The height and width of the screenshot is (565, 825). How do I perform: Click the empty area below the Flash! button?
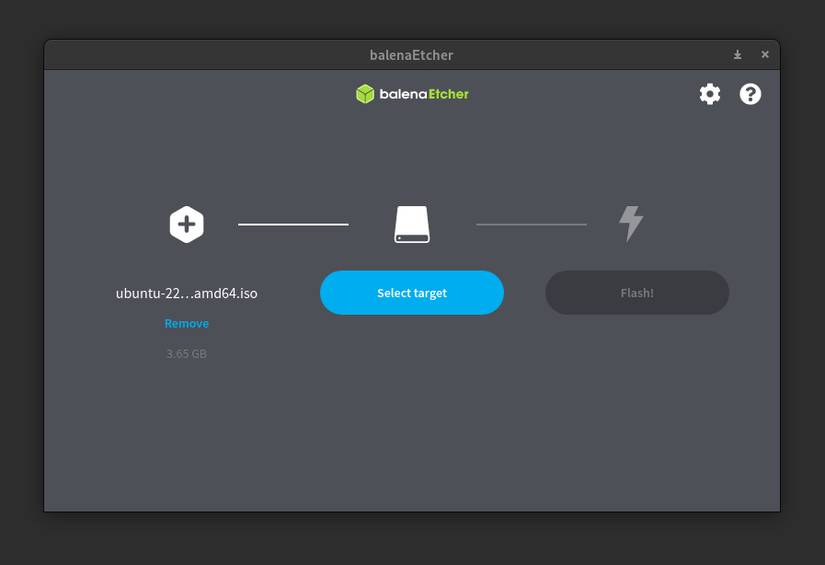637,410
